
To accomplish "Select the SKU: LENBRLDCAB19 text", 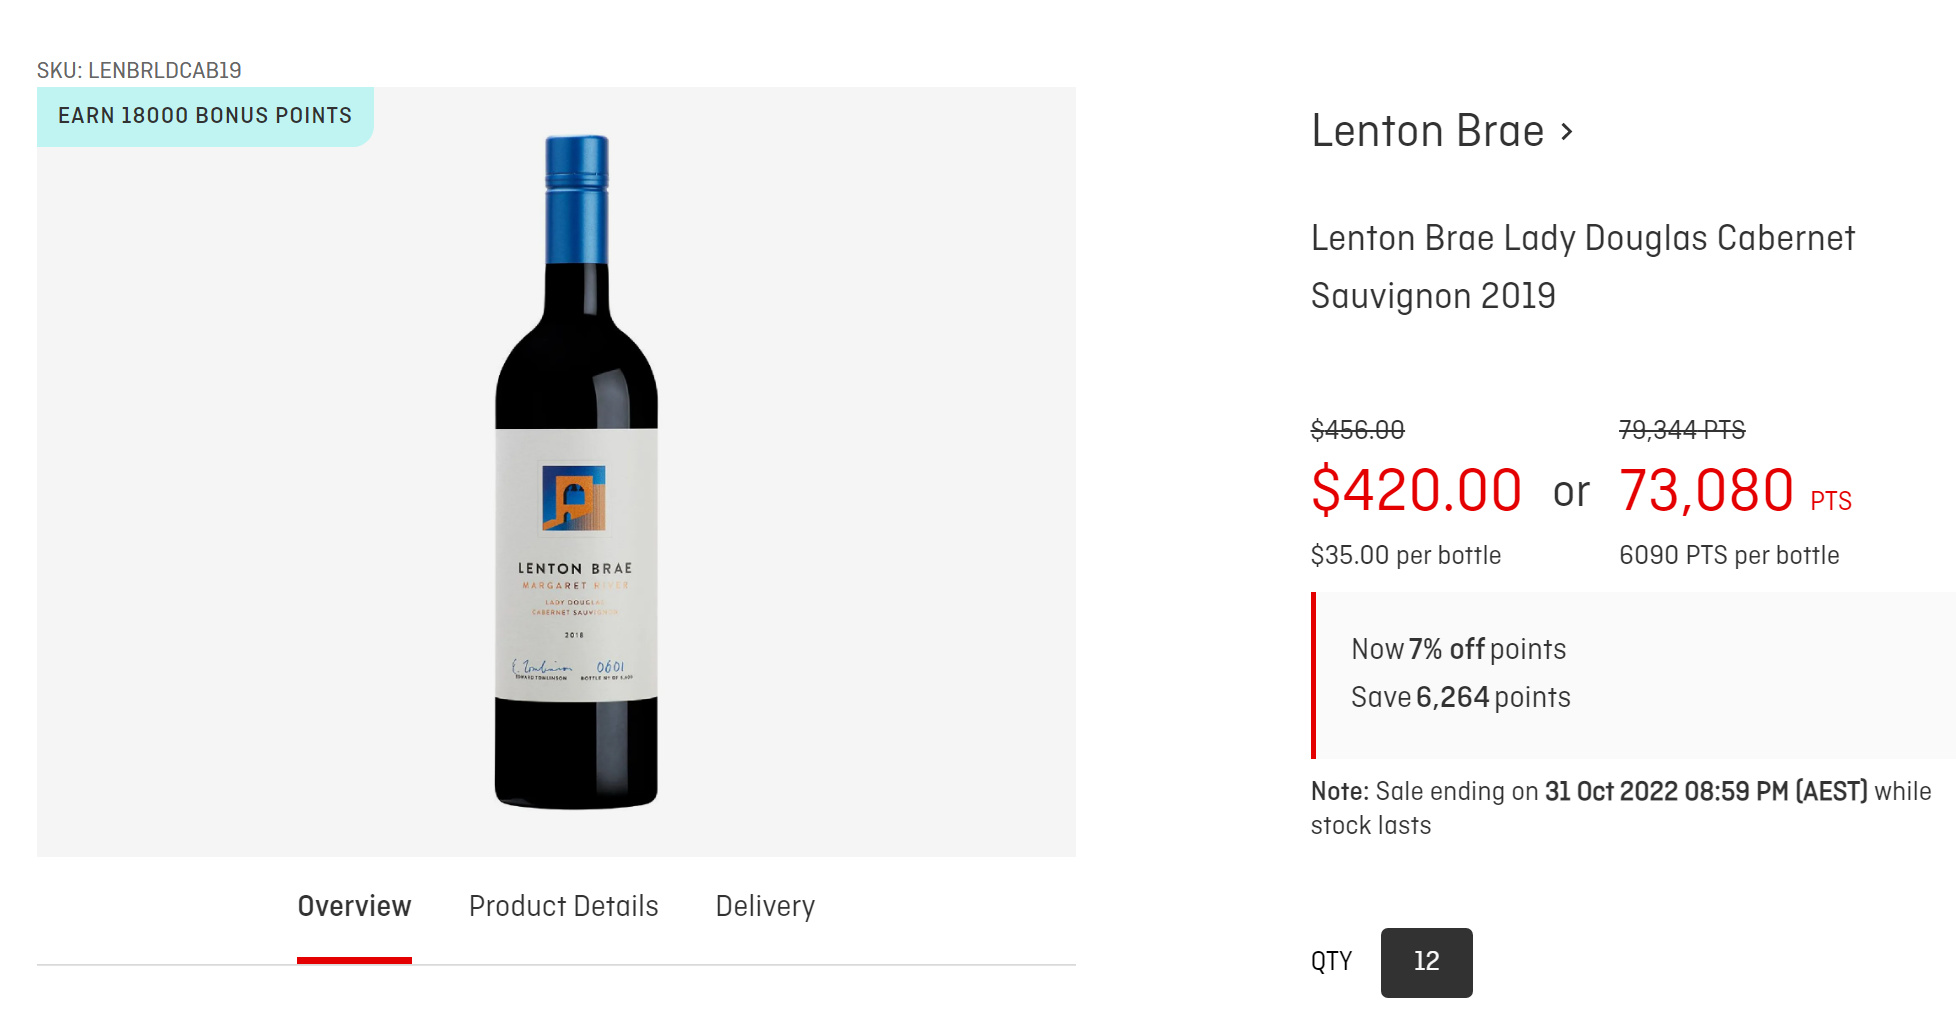I will click(140, 71).
